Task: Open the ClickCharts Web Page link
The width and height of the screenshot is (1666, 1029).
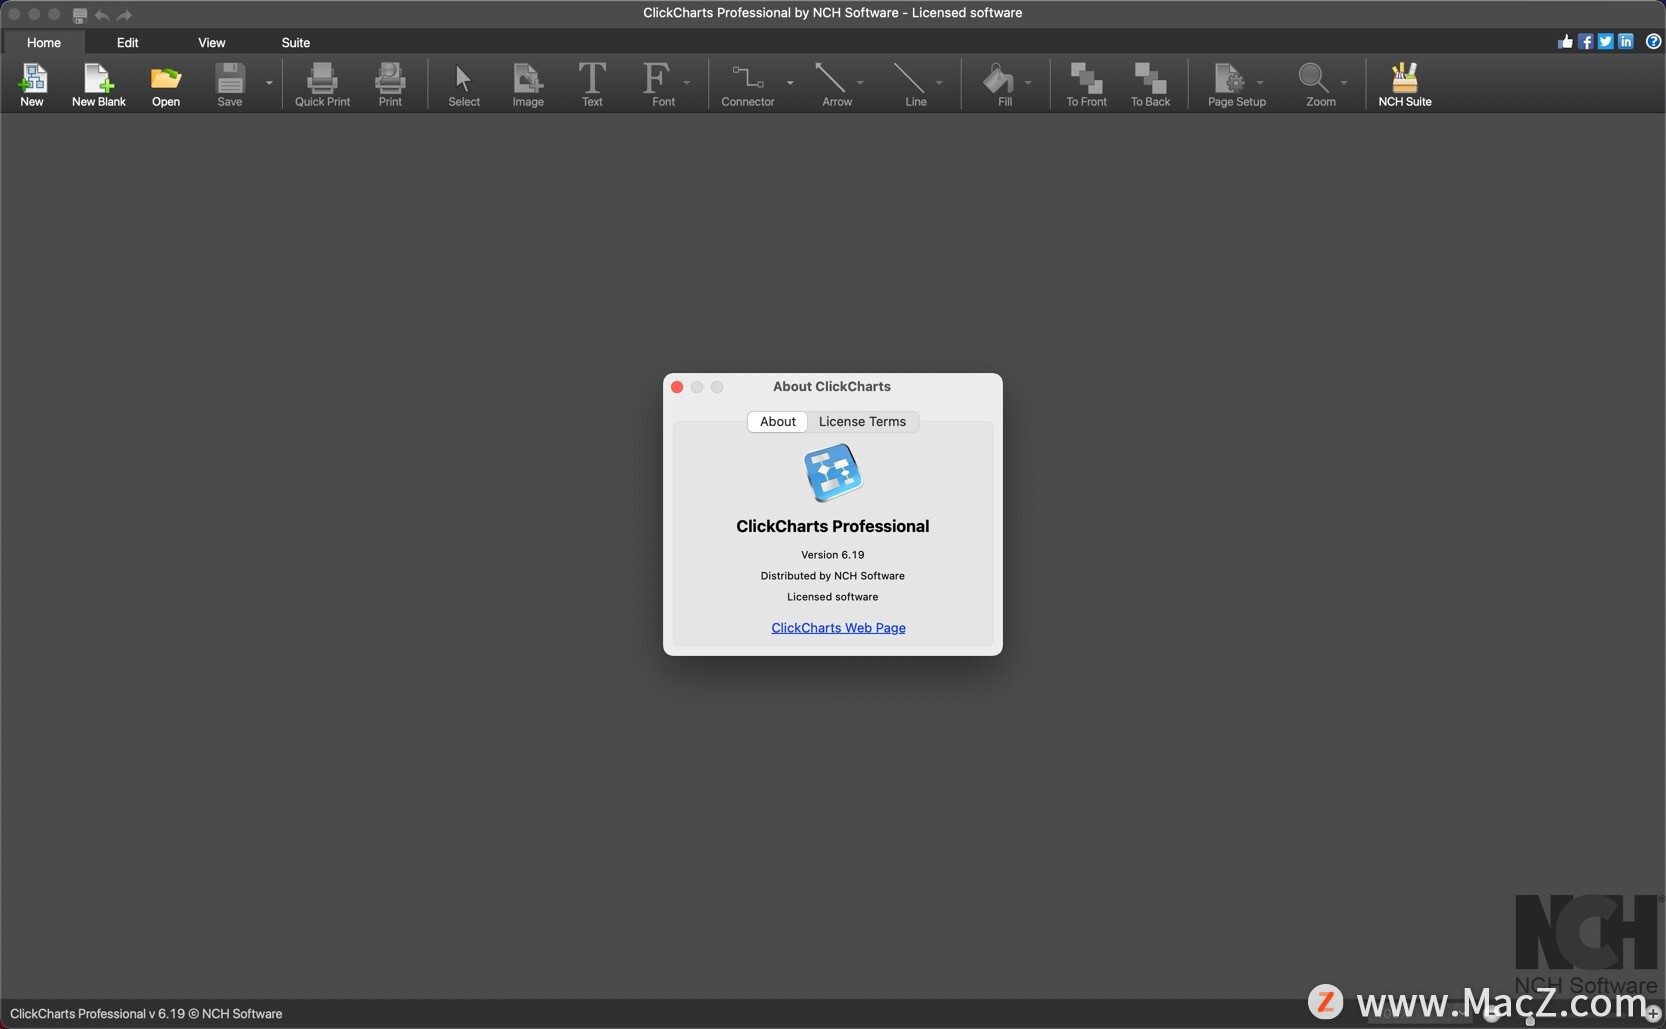Action: click(x=838, y=628)
